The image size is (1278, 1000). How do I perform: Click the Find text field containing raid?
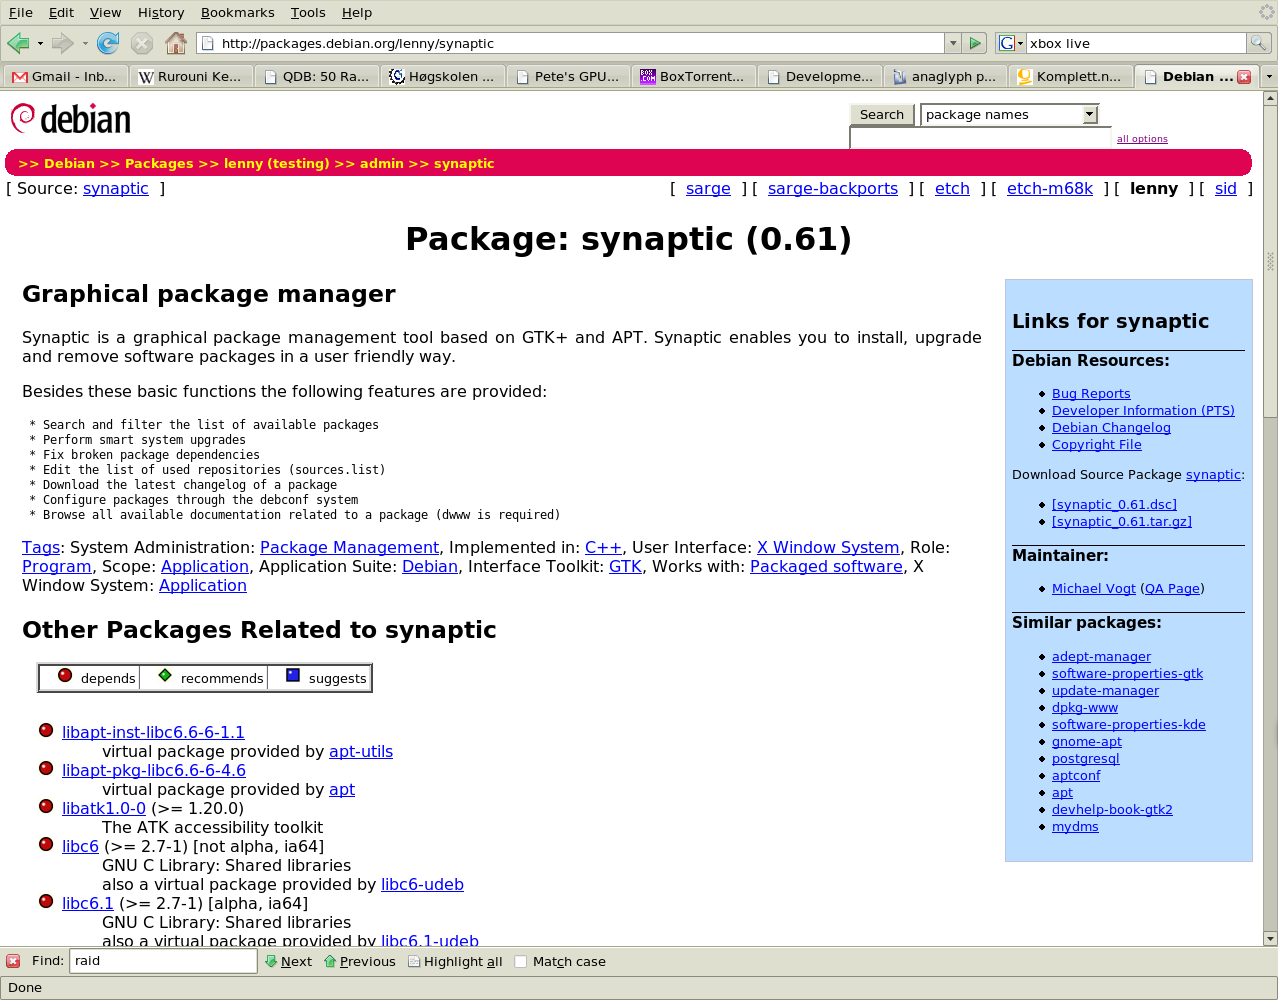pos(163,961)
